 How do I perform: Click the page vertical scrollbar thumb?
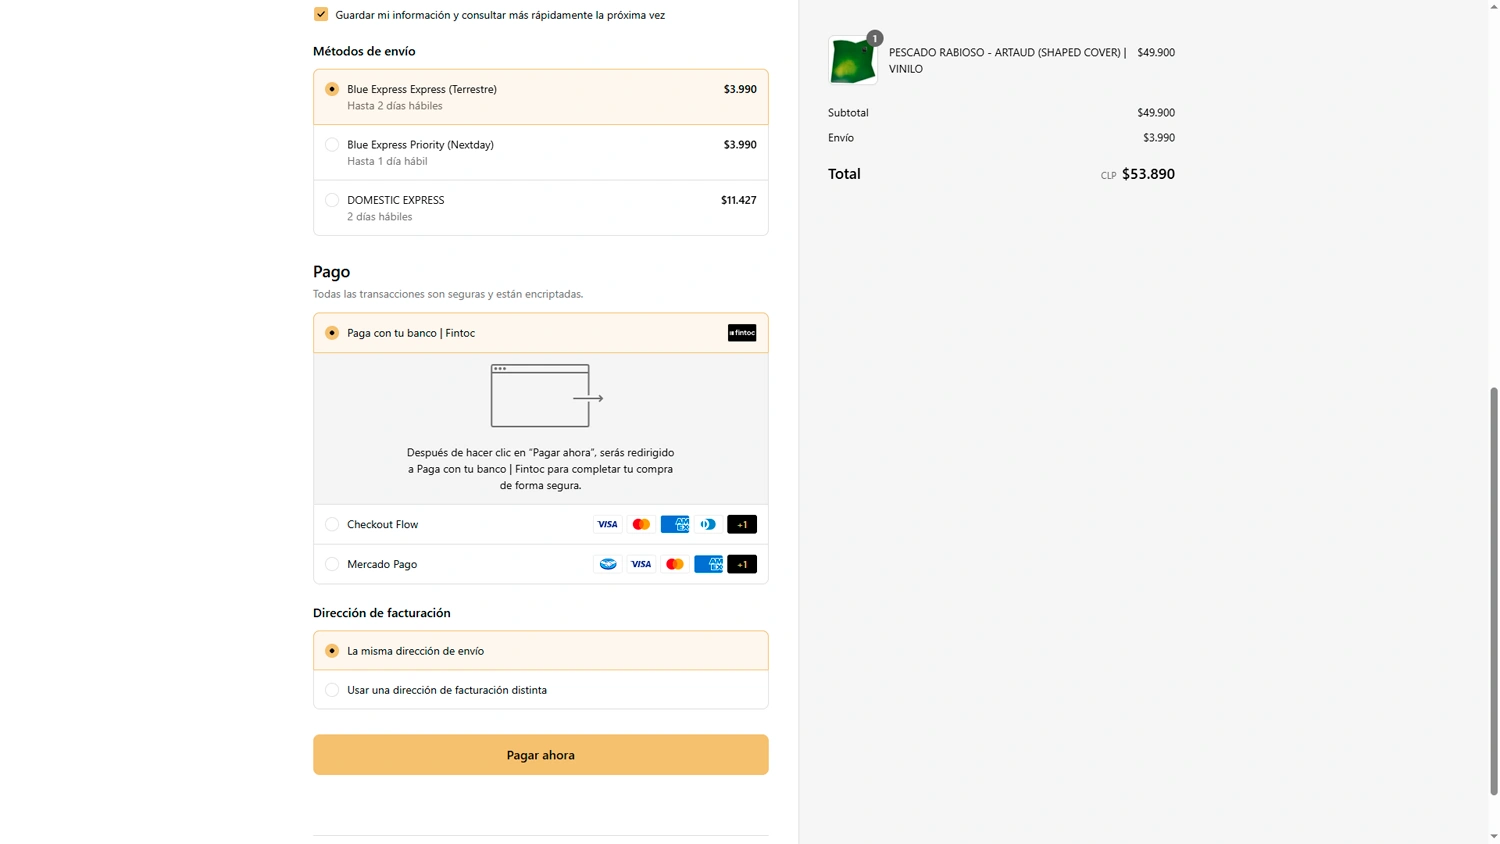(x=1494, y=590)
